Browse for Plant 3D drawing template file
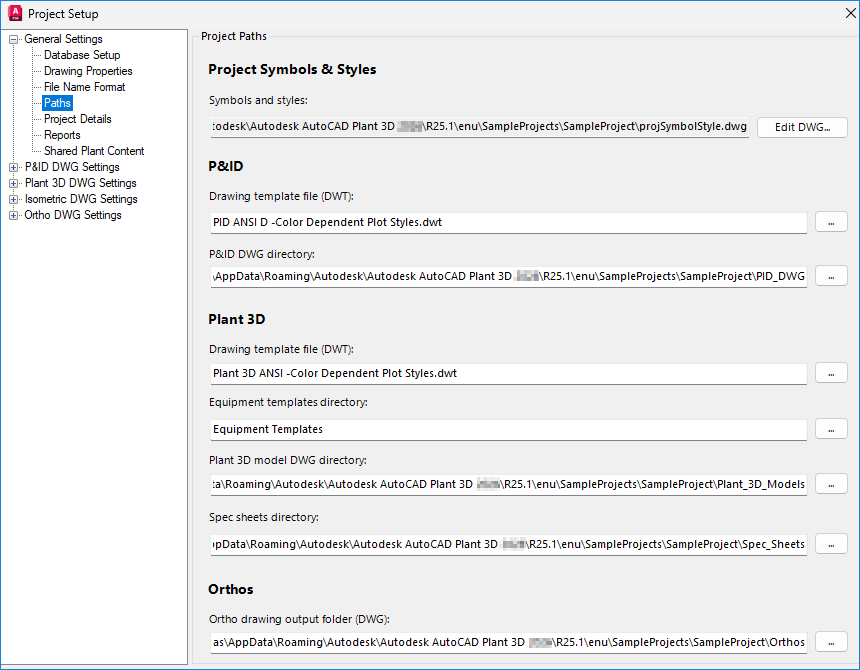The image size is (860, 670). tap(831, 373)
